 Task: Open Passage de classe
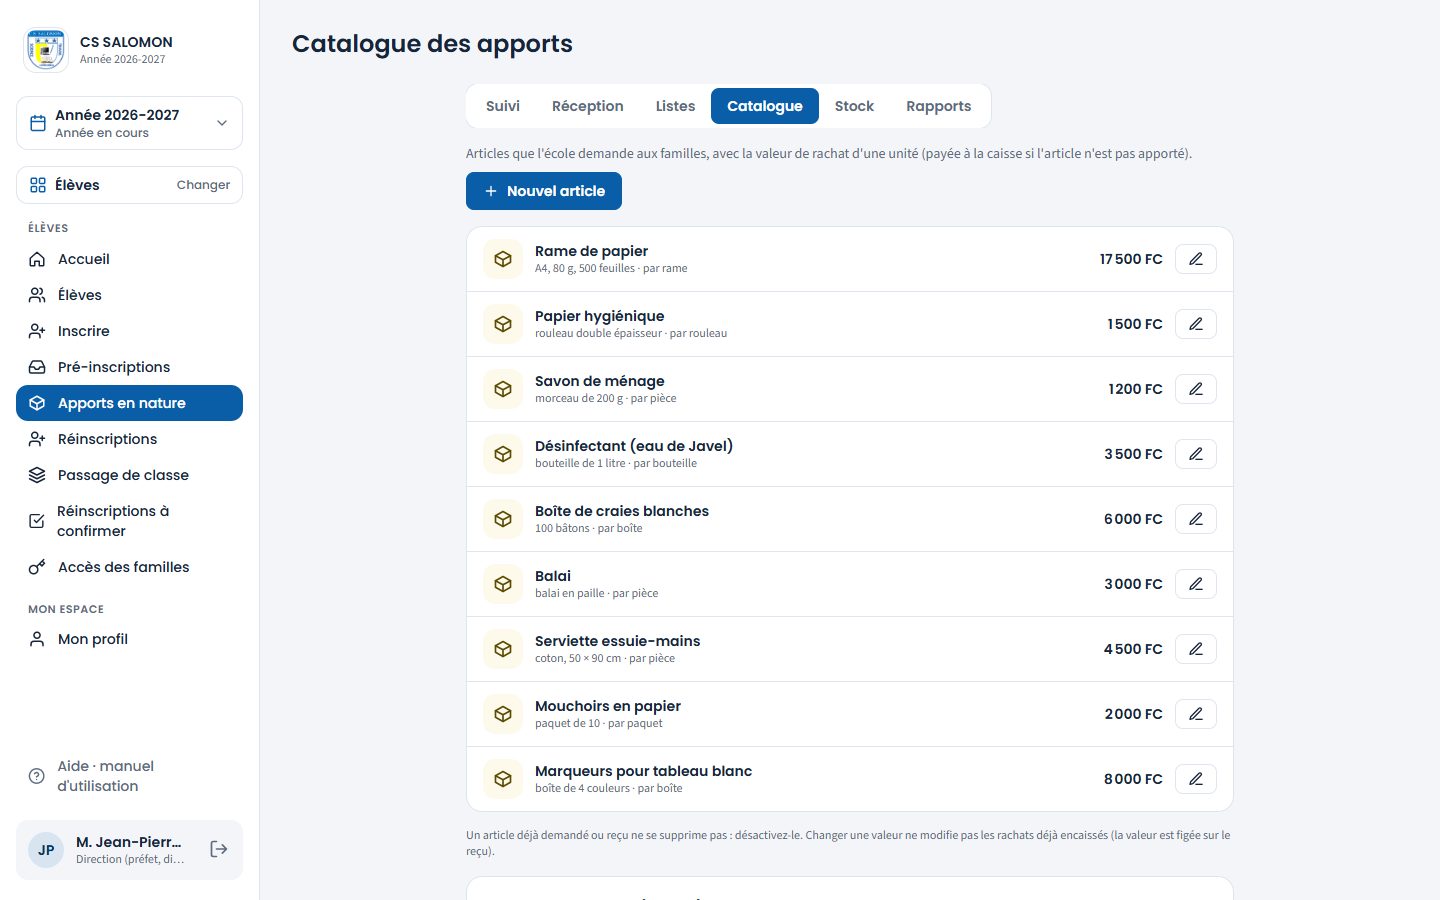tap(129, 475)
